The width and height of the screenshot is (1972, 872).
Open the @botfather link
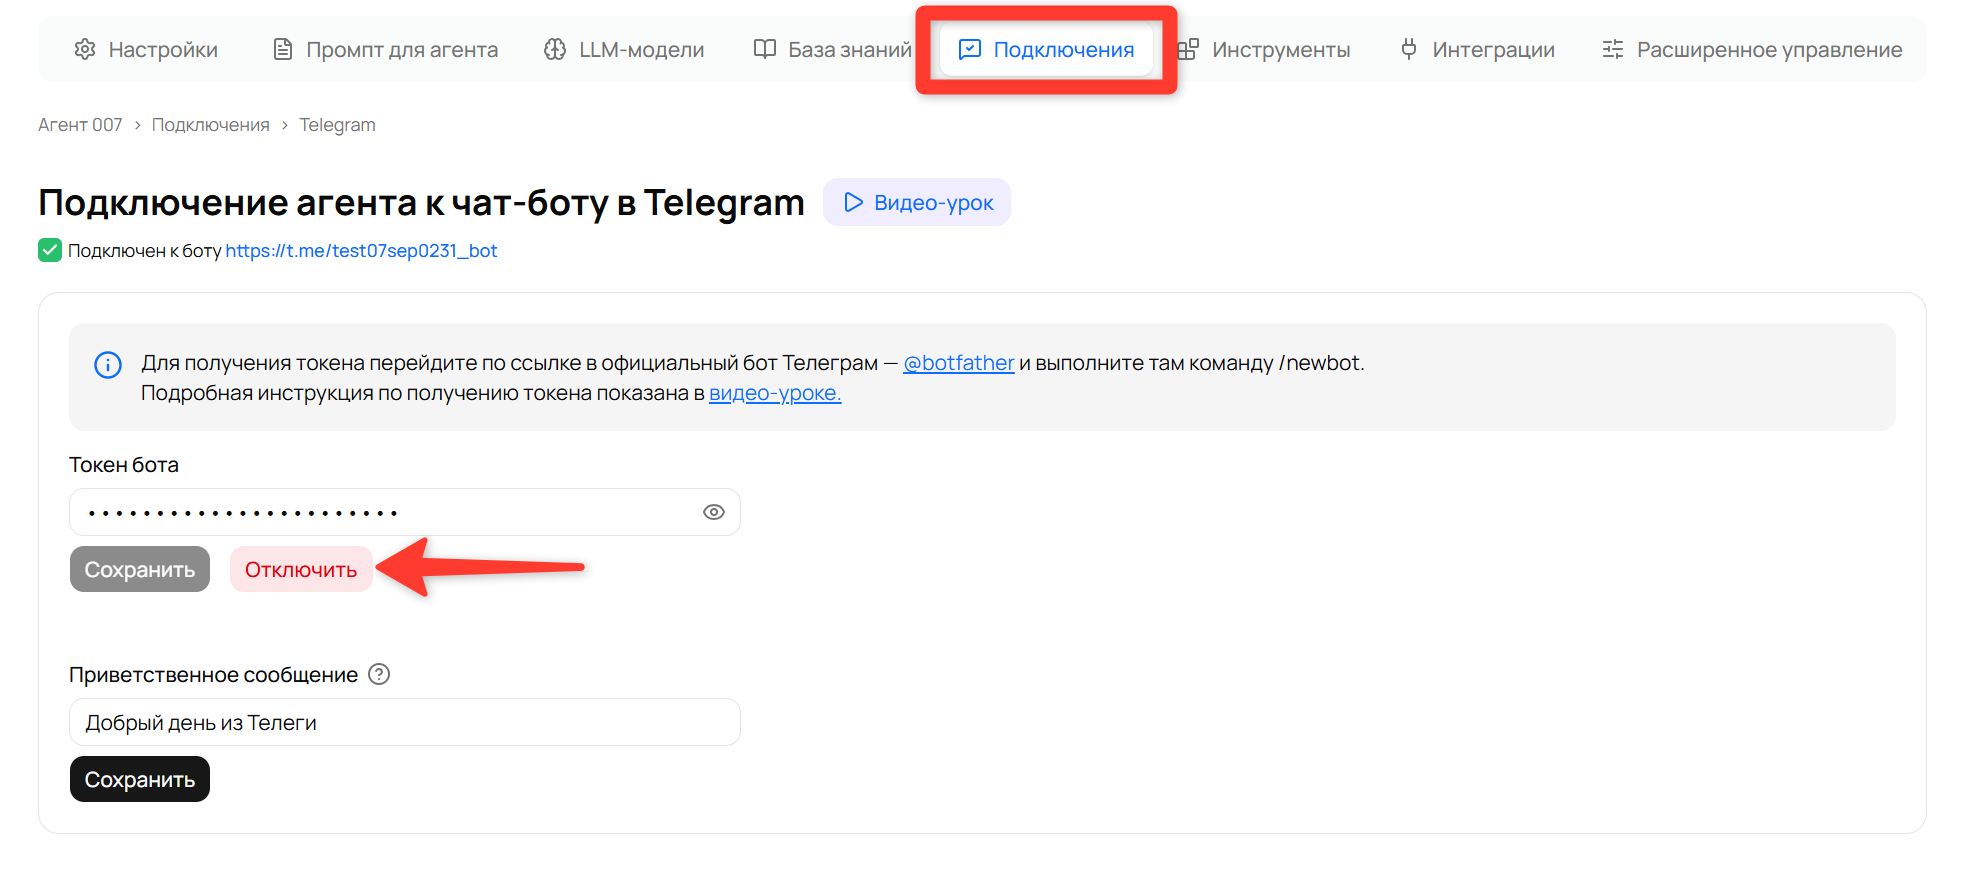click(959, 363)
